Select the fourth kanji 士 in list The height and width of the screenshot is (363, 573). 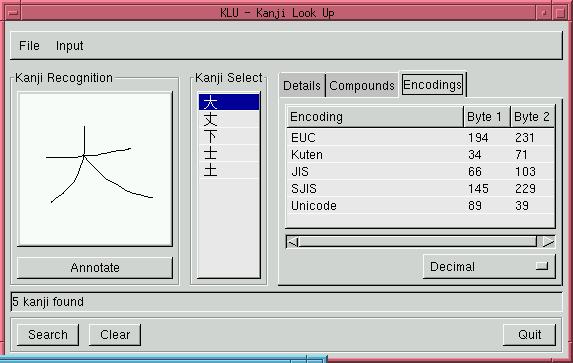pos(229,153)
